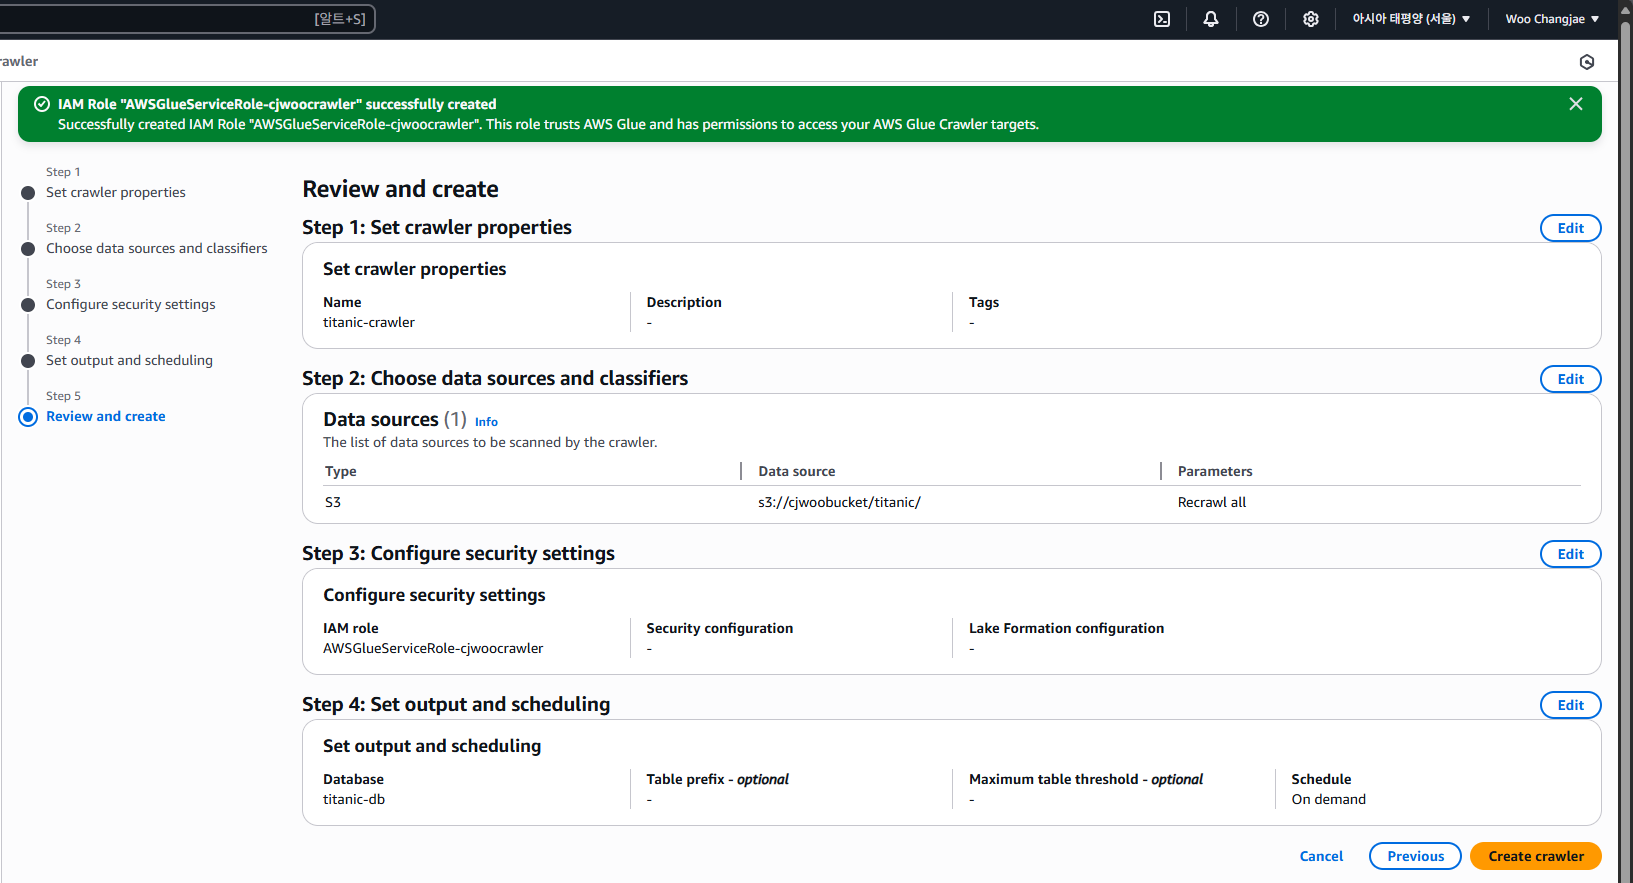This screenshot has height=883, width=1633.
Task: Open the Data sources Info link
Action: tap(486, 422)
